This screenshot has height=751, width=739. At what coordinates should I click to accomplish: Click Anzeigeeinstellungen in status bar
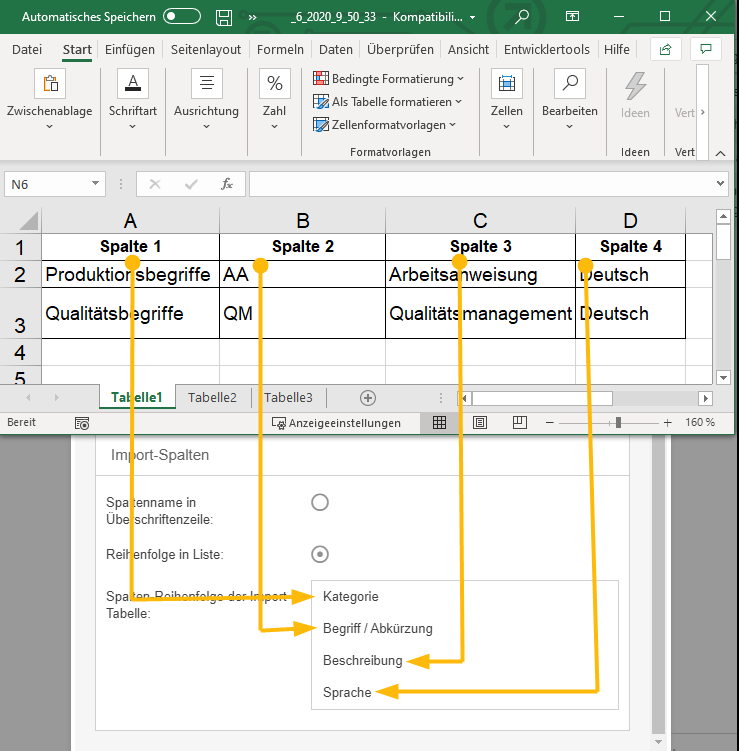click(x=336, y=423)
